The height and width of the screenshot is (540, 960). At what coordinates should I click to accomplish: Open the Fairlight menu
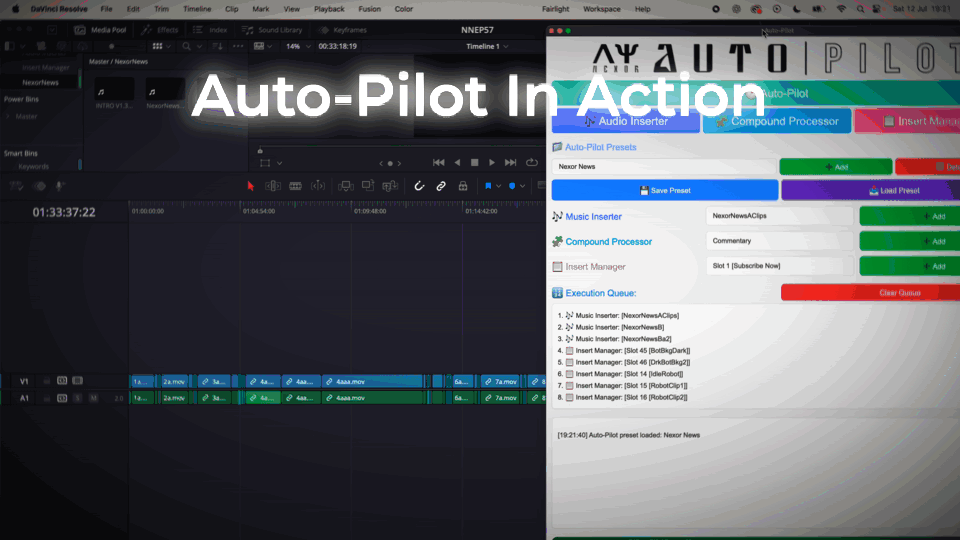coord(555,9)
